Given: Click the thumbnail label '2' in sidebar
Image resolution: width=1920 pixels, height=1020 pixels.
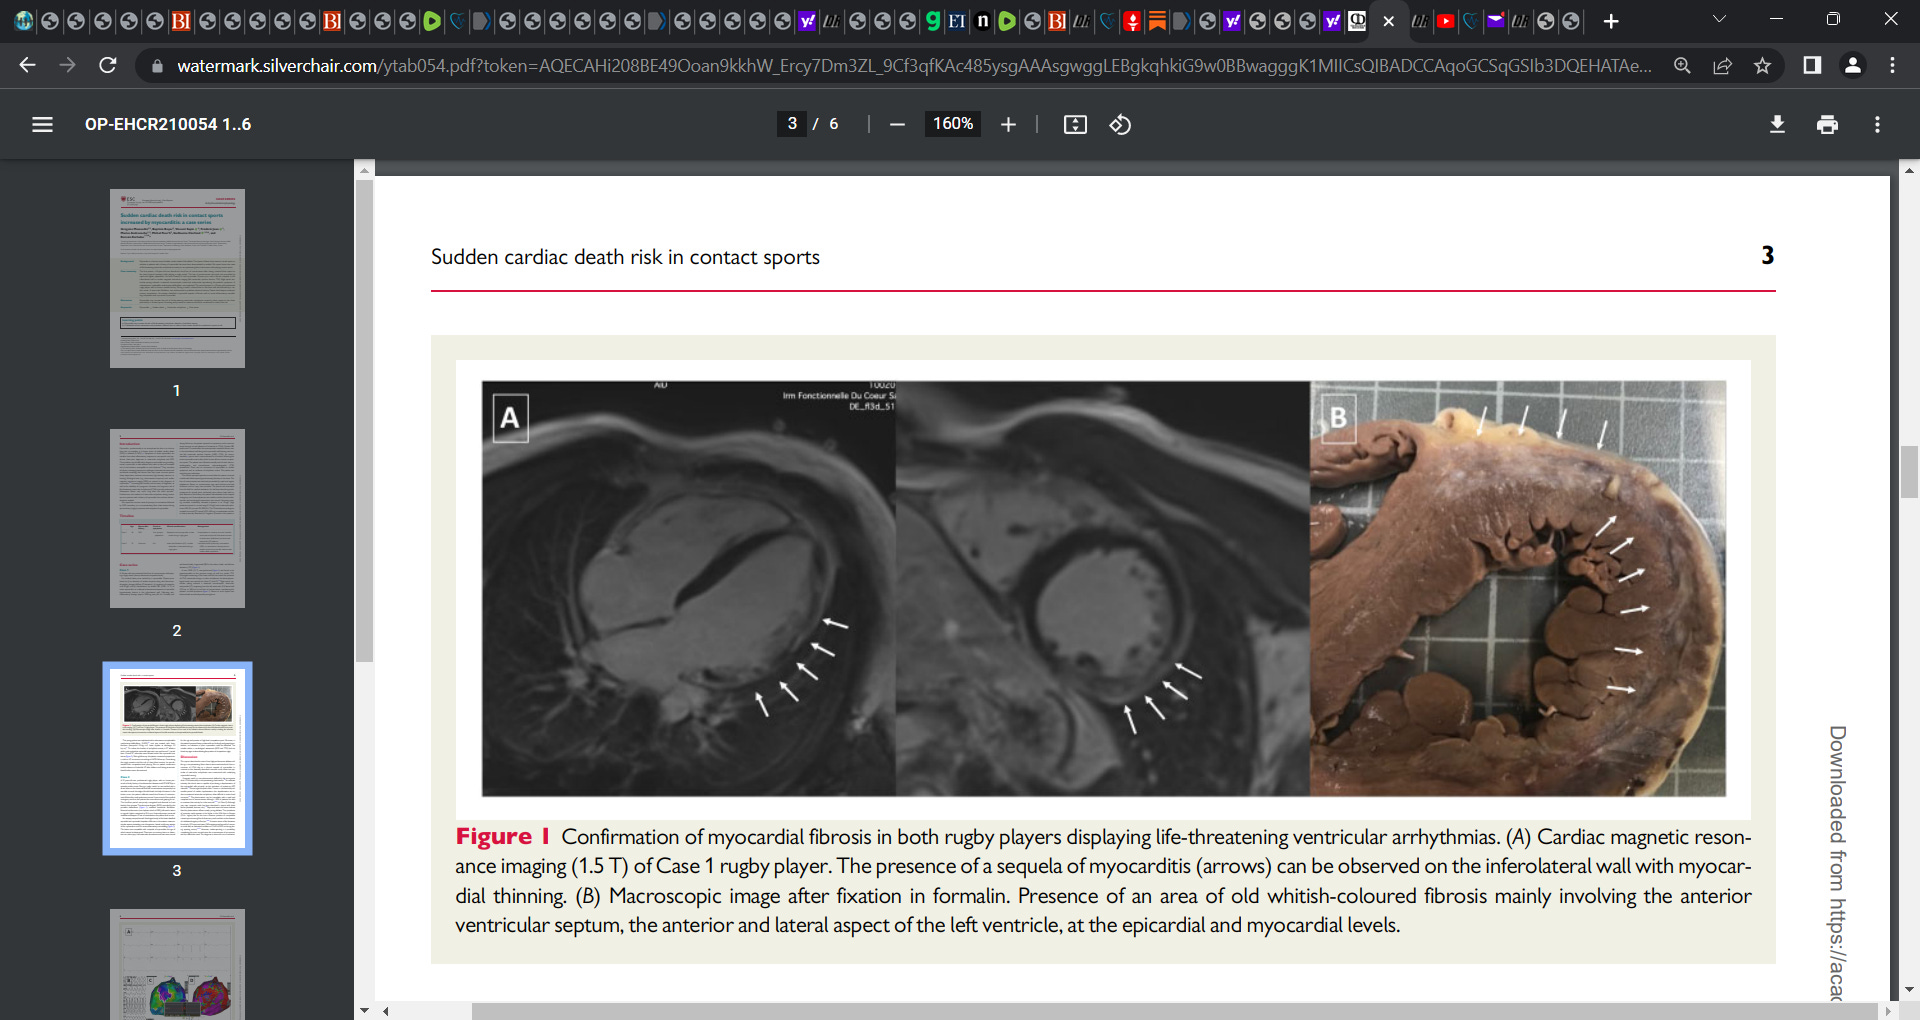Looking at the screenshot, I should [177, 630].
